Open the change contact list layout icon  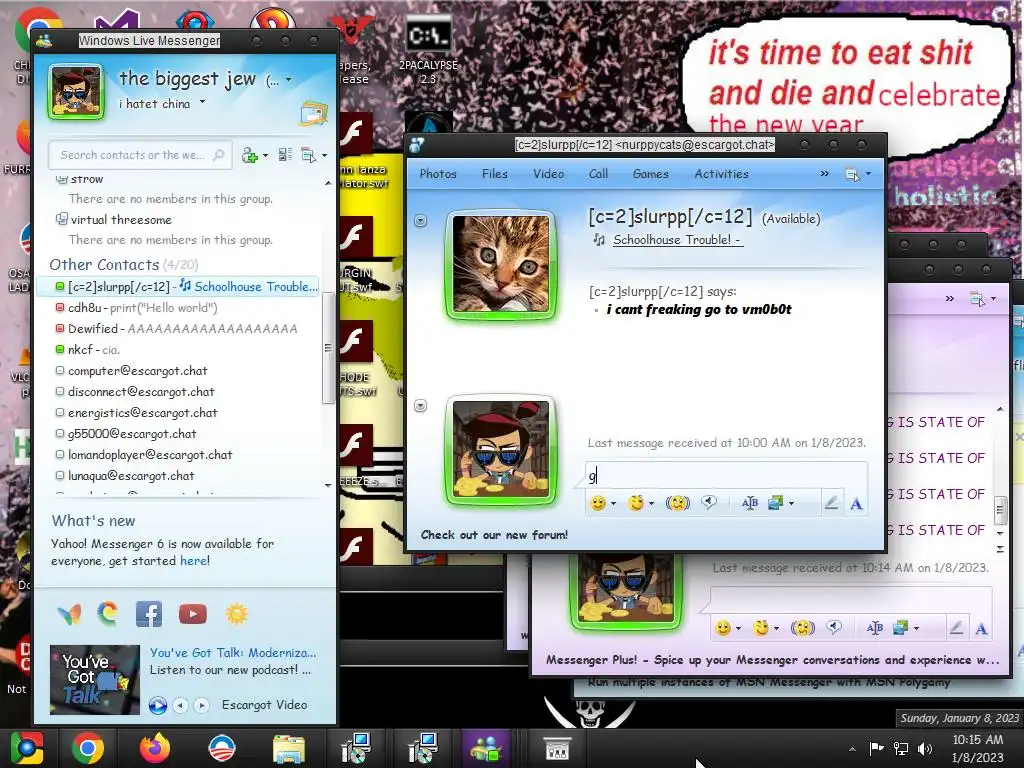[x=285, y=155]
